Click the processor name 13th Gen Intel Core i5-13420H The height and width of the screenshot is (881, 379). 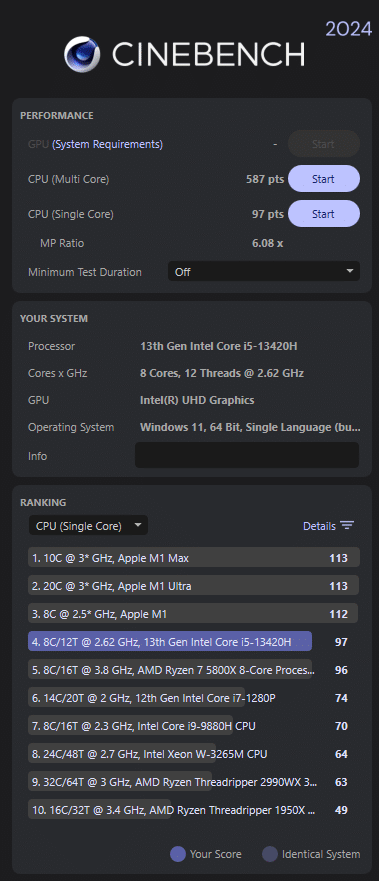point(218,346)
